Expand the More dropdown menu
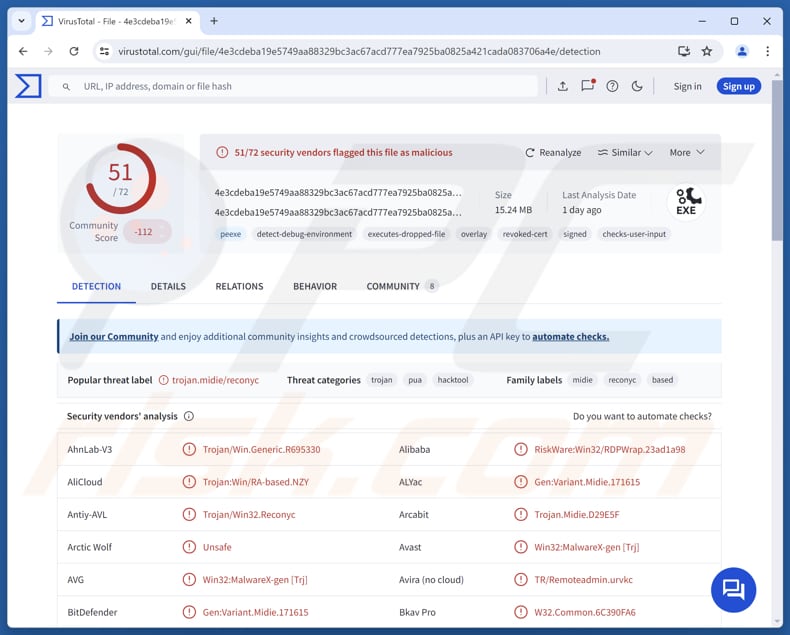This screenshot has height=635, width=790. [686, 153]
